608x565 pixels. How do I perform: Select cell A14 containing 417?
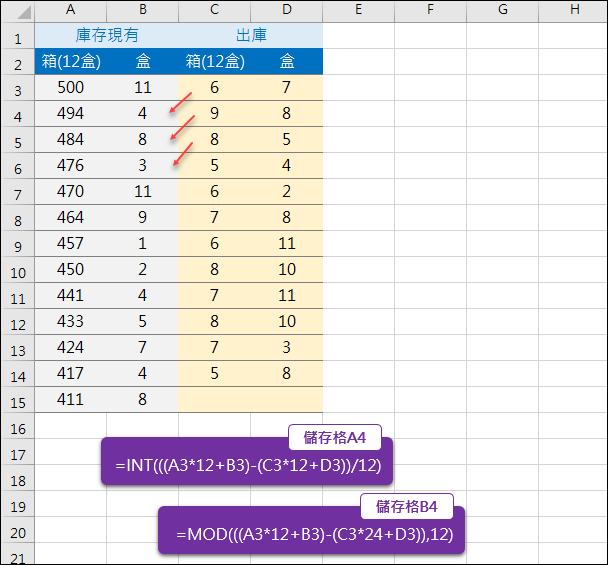pos(71,373)
